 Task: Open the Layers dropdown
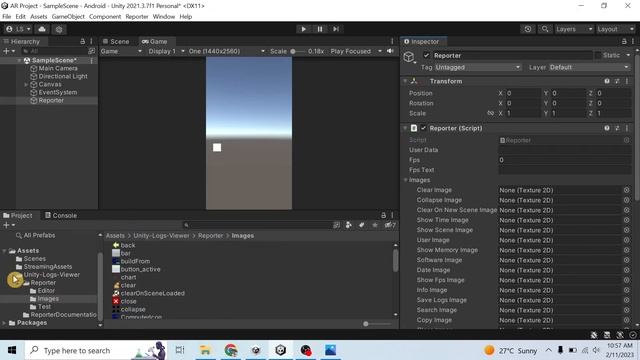point(573,29)
